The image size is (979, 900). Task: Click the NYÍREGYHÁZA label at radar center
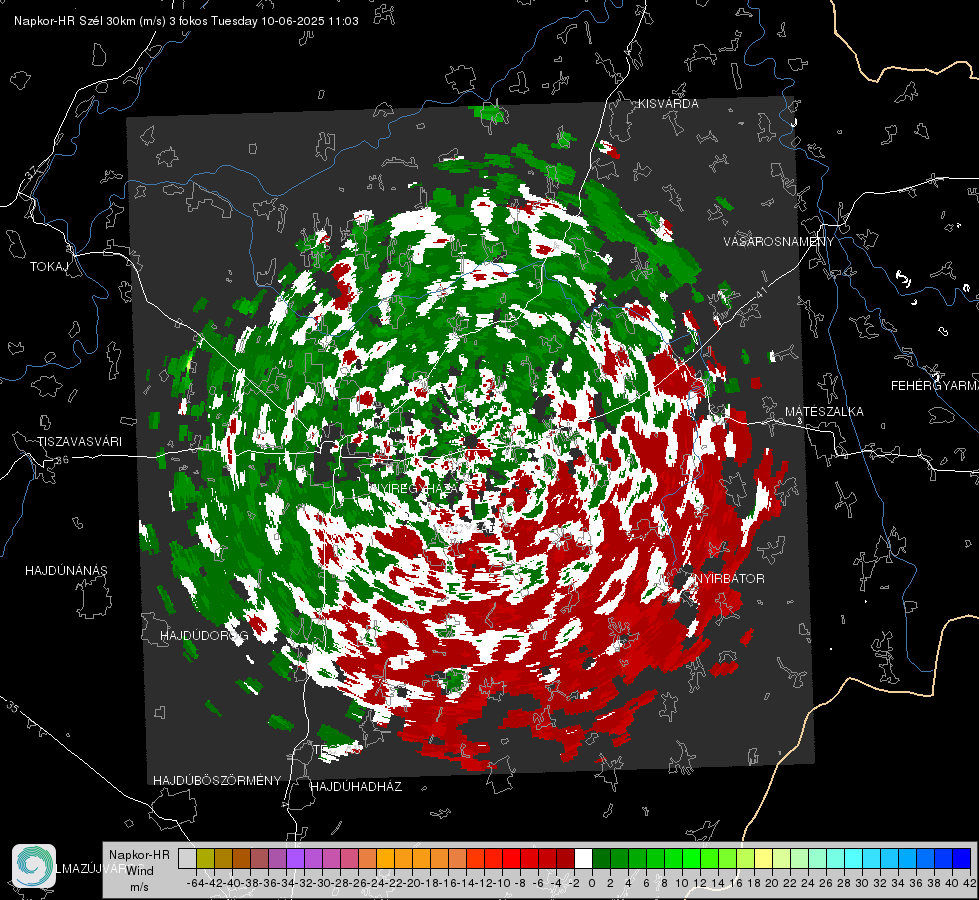(415, 488)
